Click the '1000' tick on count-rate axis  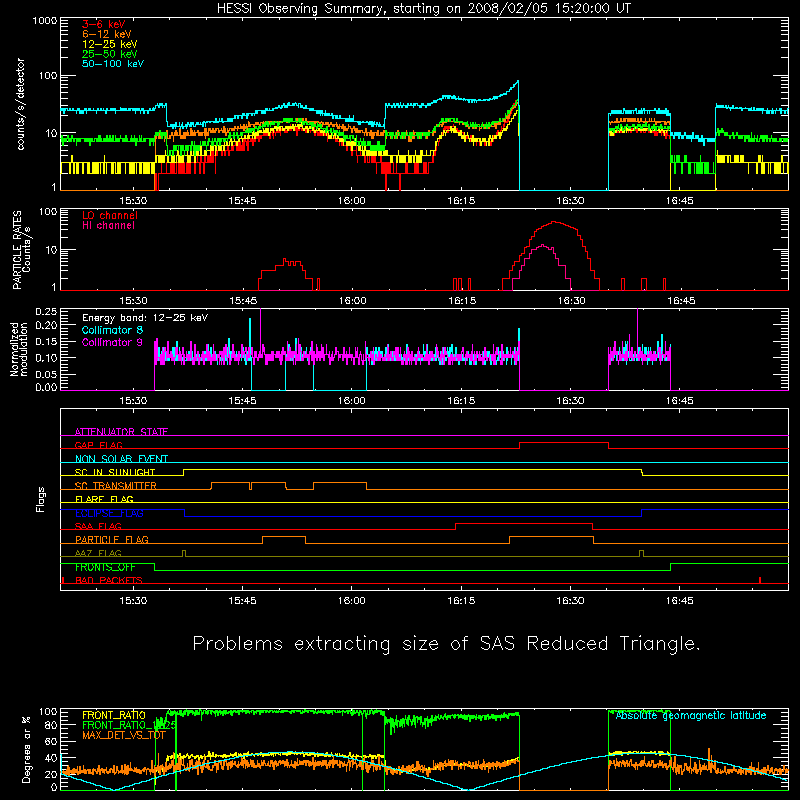[x=44, y=21]
